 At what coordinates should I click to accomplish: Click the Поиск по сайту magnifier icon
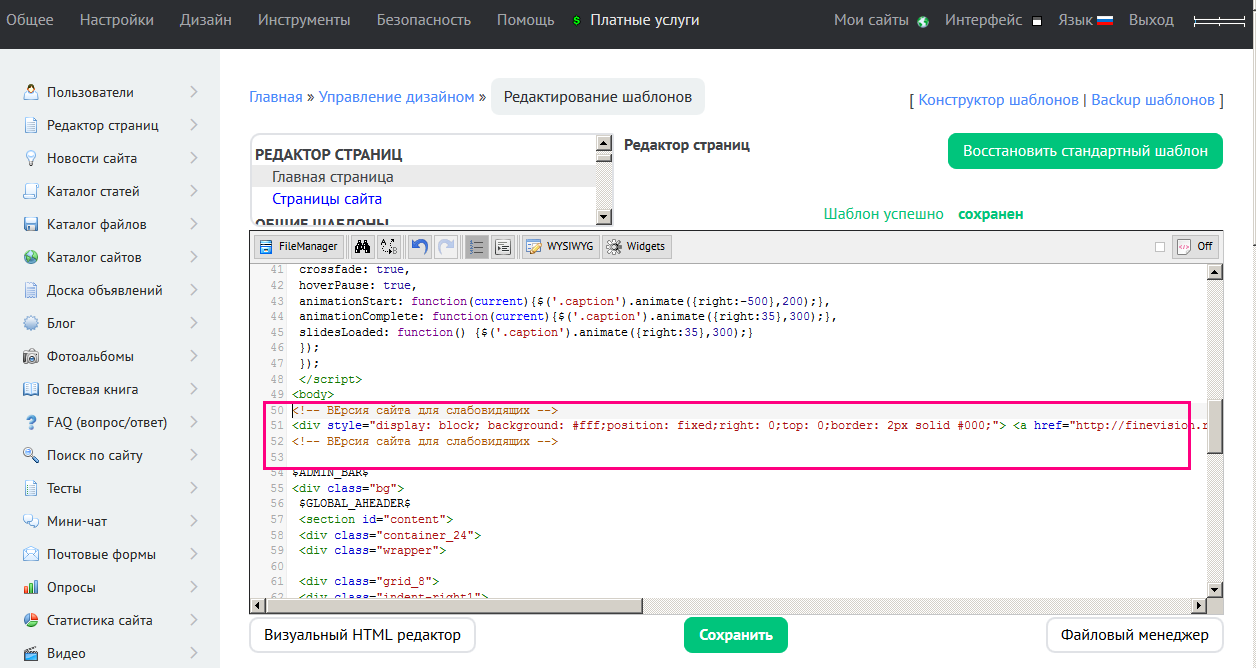click(31, 455)
